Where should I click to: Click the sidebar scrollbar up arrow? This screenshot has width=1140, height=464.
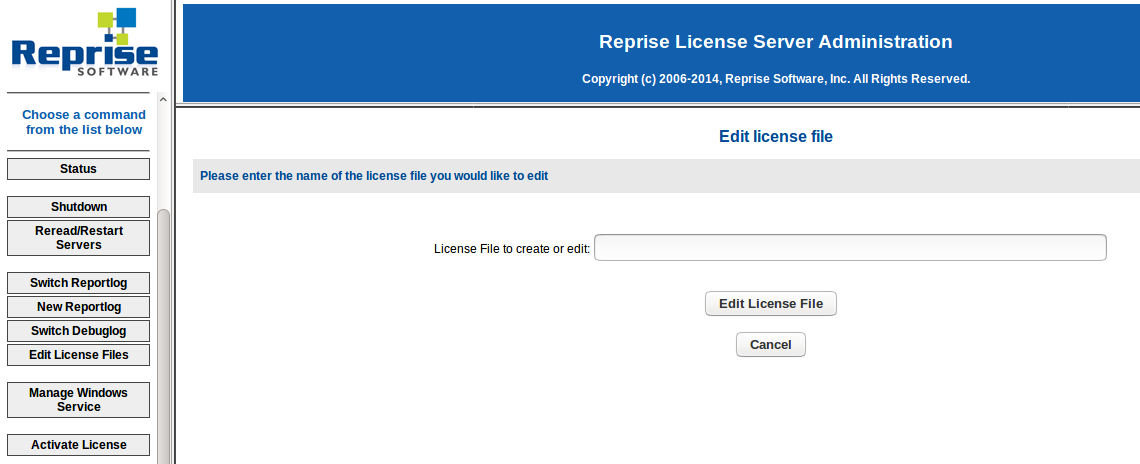(x=163, y=100)
